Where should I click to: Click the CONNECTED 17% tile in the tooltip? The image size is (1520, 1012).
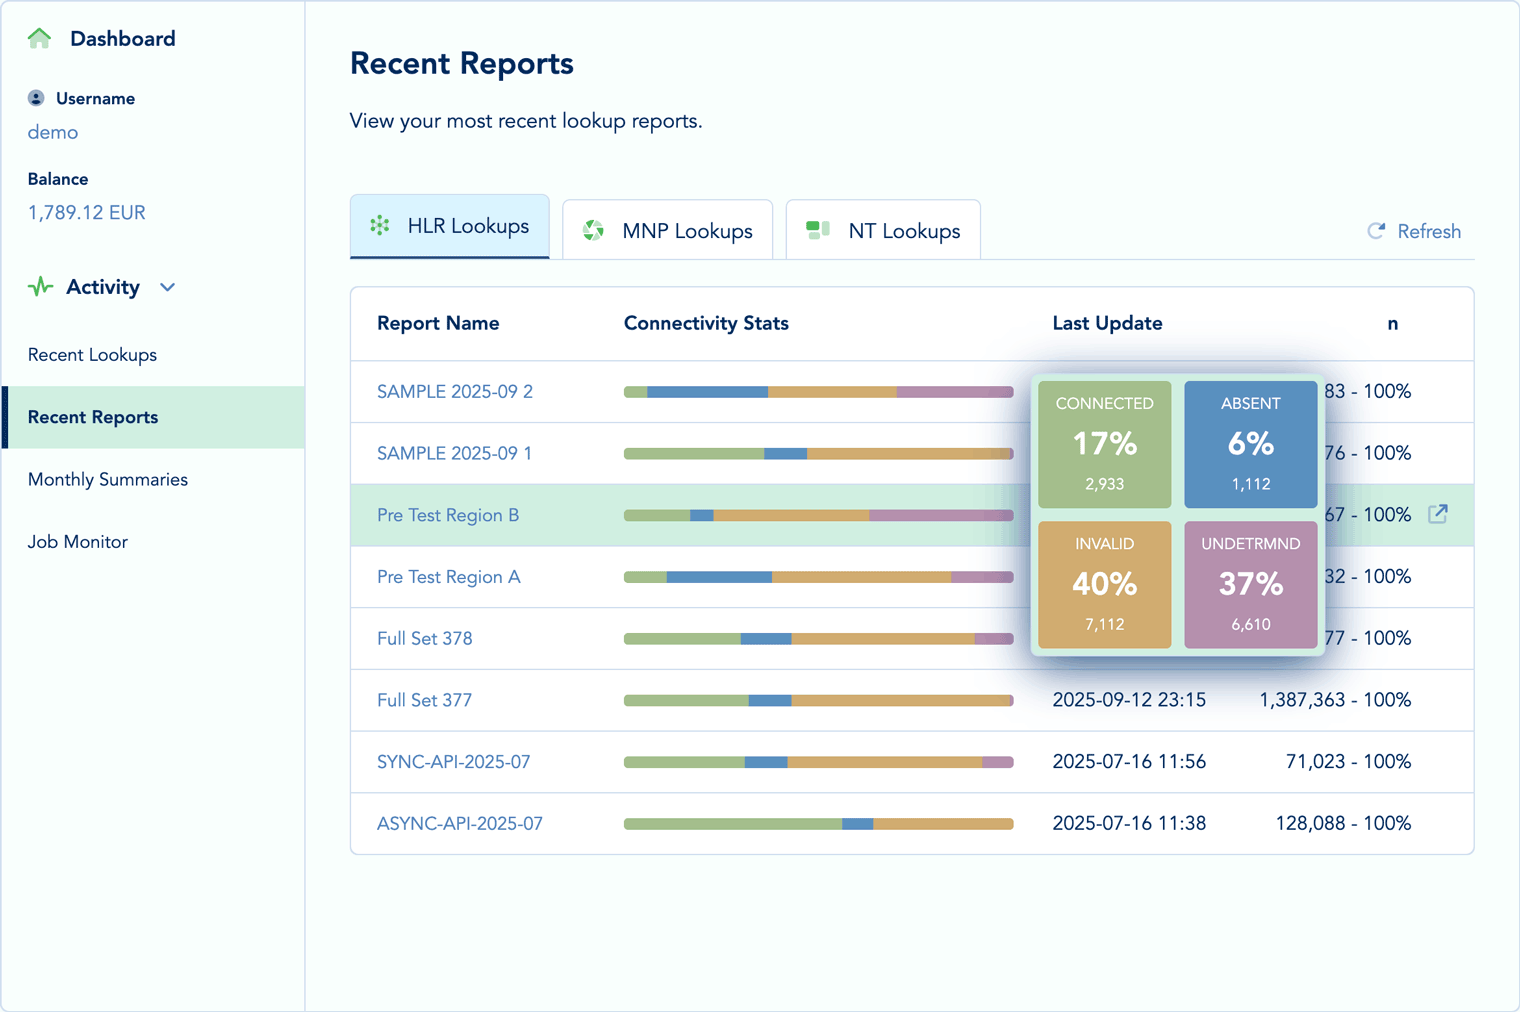tap(1104, 443)
